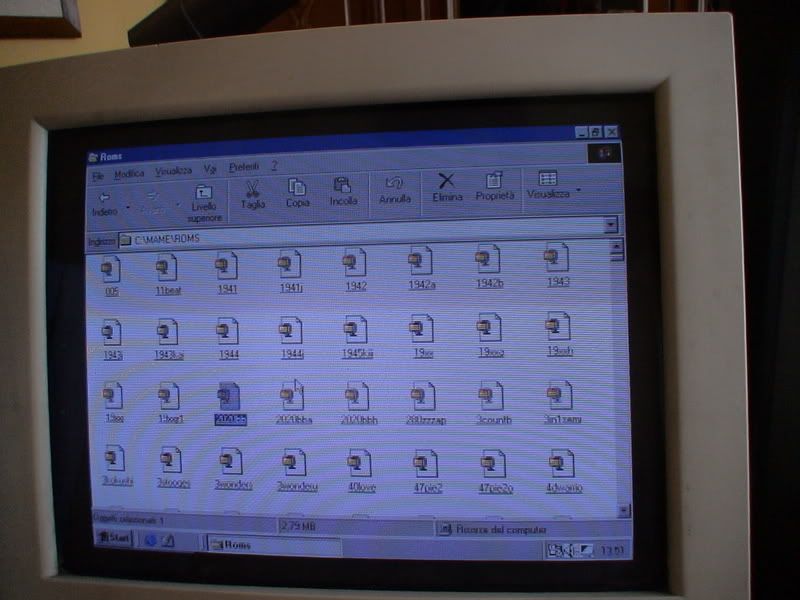Open the Indietro history dropdown arrow
The height and width of the screenshot is (600, 800).
coord(128,207)
